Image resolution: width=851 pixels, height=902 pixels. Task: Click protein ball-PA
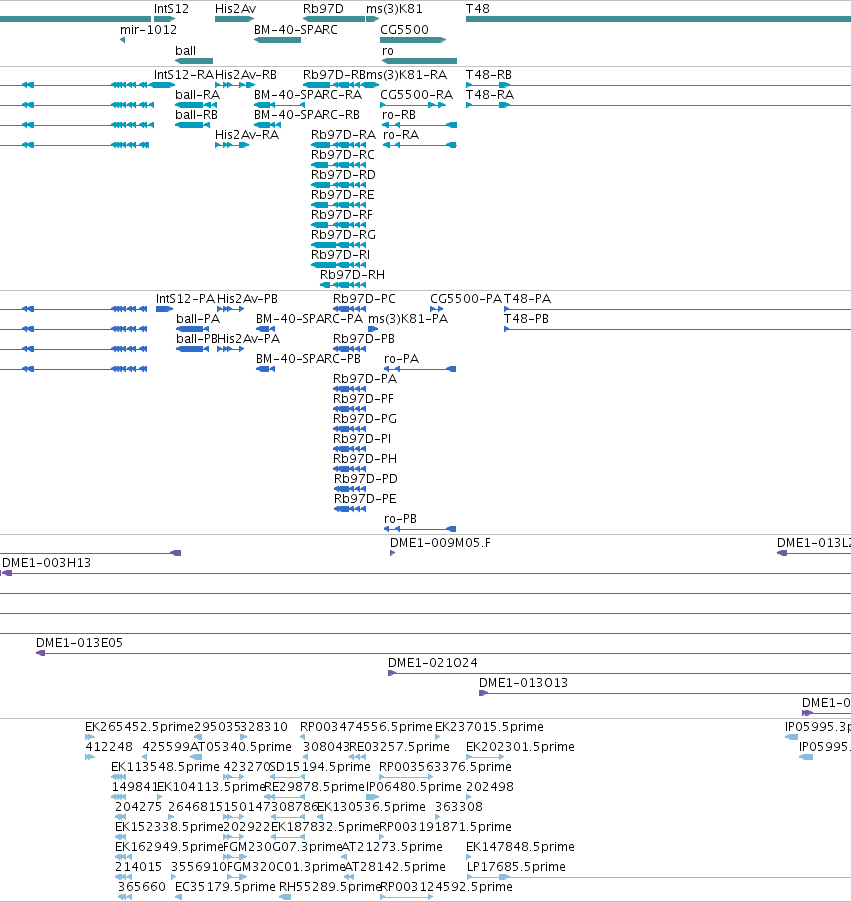coord(198,319)
